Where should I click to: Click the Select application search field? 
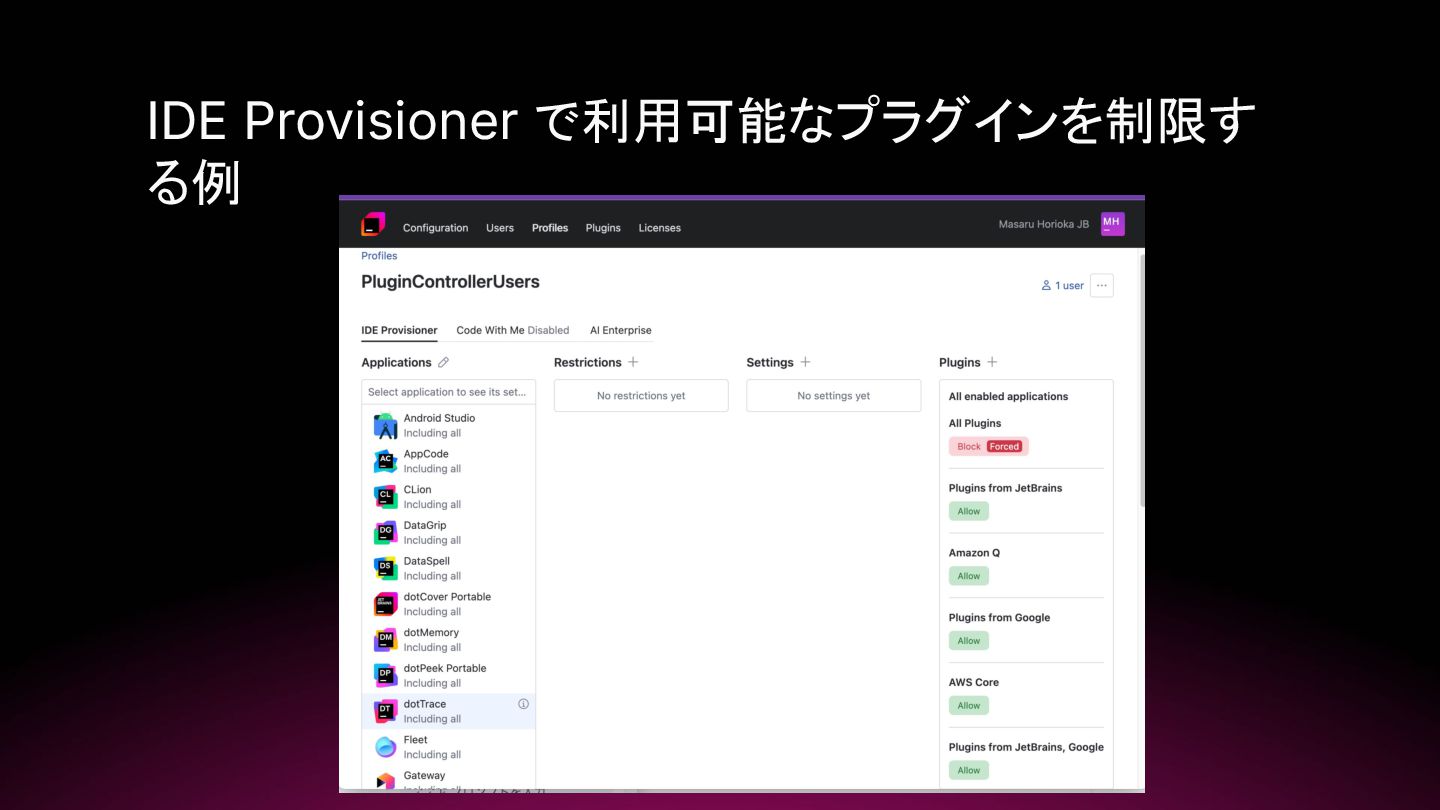click(x=448, y=392)
